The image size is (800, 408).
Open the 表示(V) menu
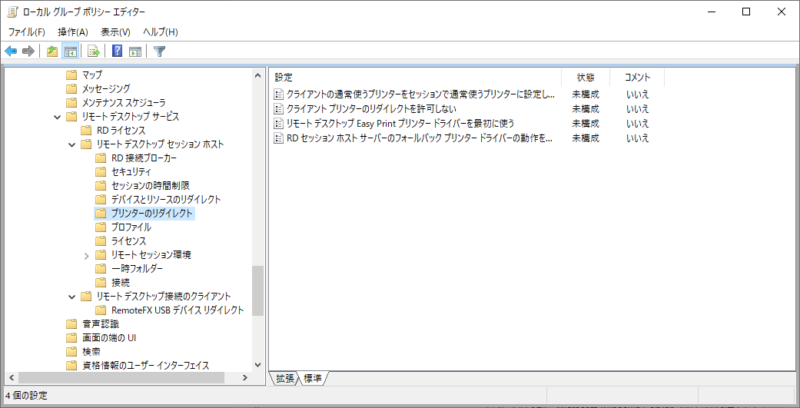coord(115,32)
